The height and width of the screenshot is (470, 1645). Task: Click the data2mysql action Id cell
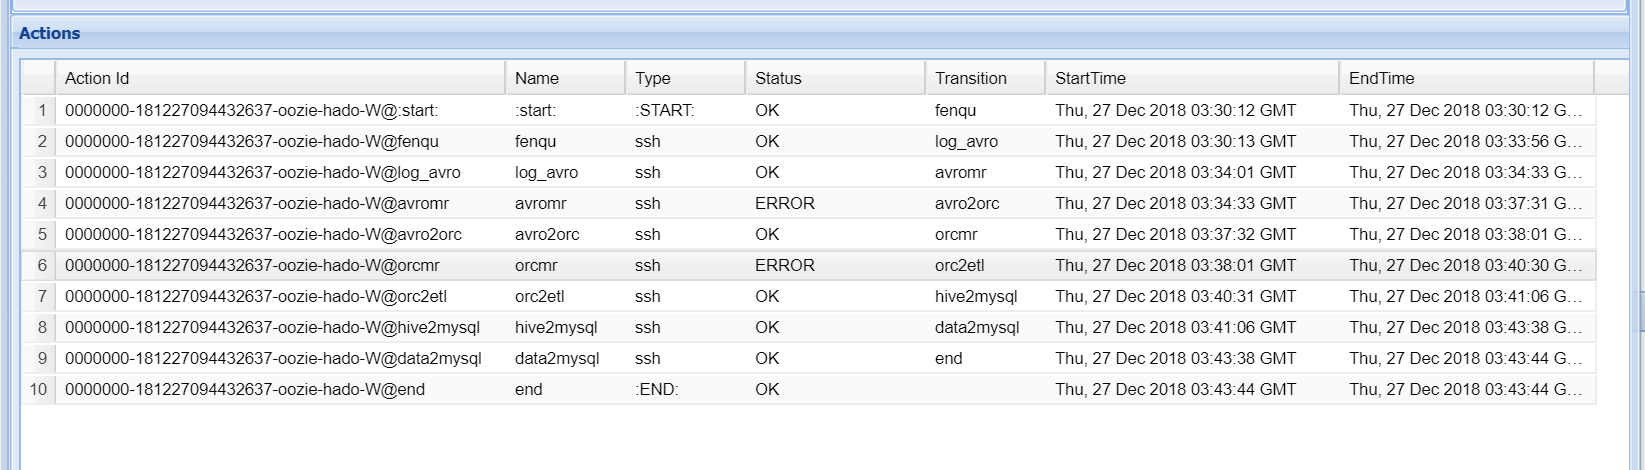pos(273,358)
